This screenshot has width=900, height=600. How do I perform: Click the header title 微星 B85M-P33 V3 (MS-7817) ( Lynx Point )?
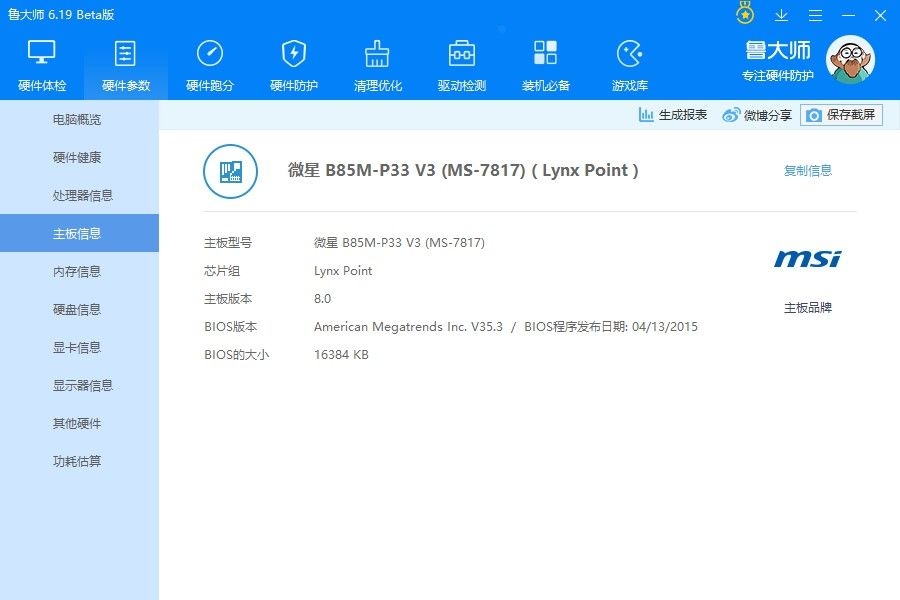[x=463, y=171]
